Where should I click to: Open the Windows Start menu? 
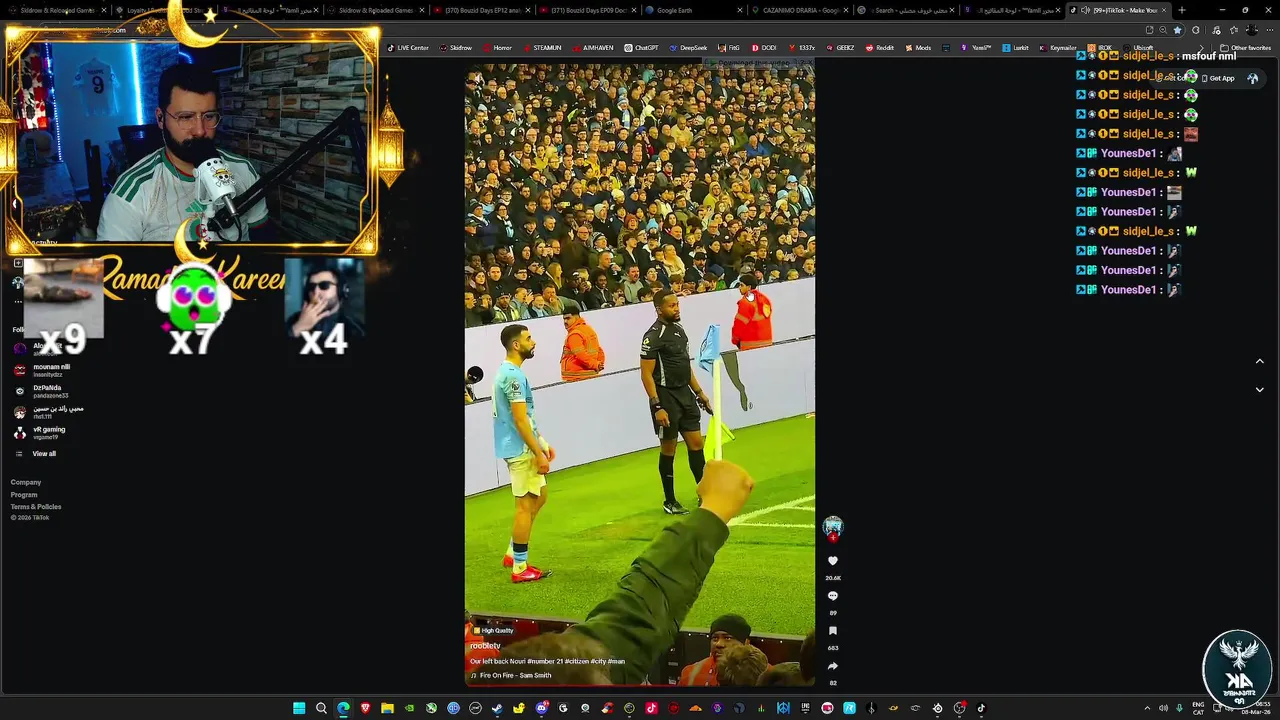click(x=299, y=708)
